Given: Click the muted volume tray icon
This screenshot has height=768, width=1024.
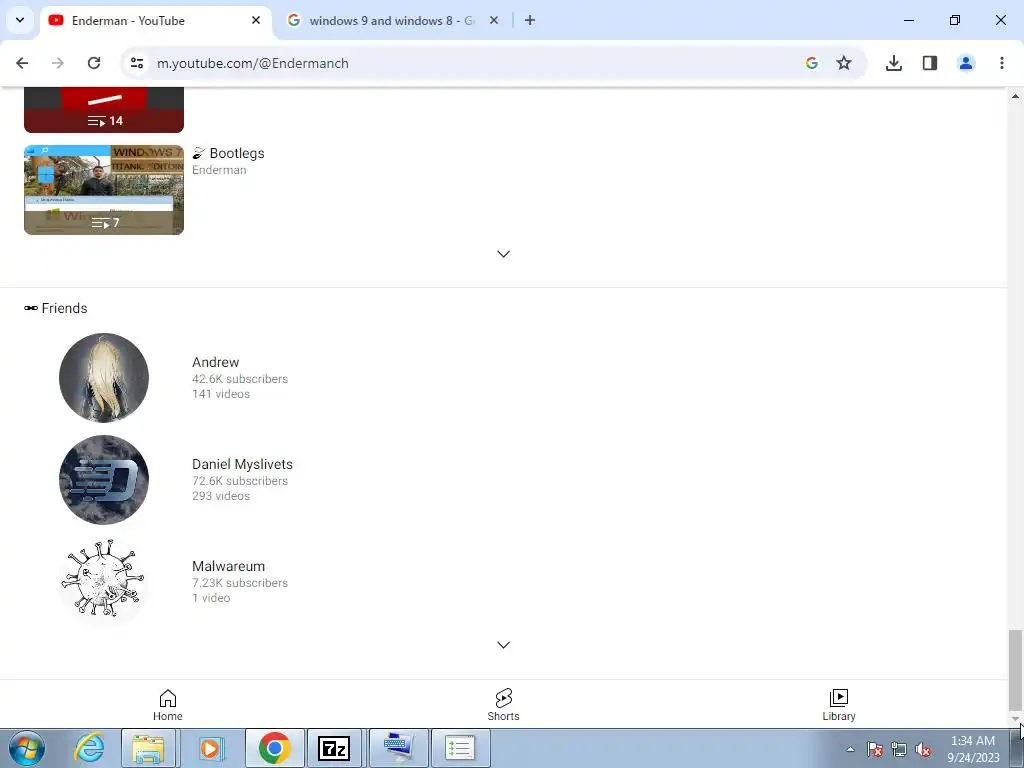Looking at the screenshot, I should click(x=923, y=750).
